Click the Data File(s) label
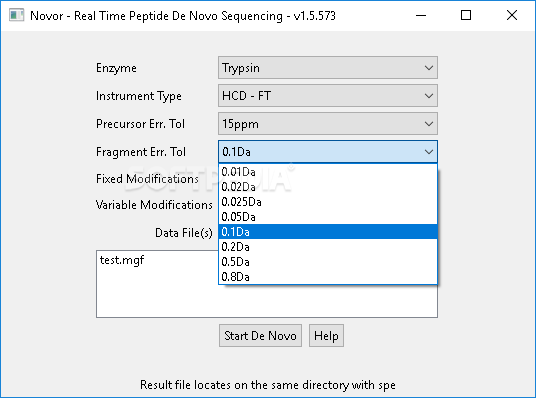 [x=184, y=233]
